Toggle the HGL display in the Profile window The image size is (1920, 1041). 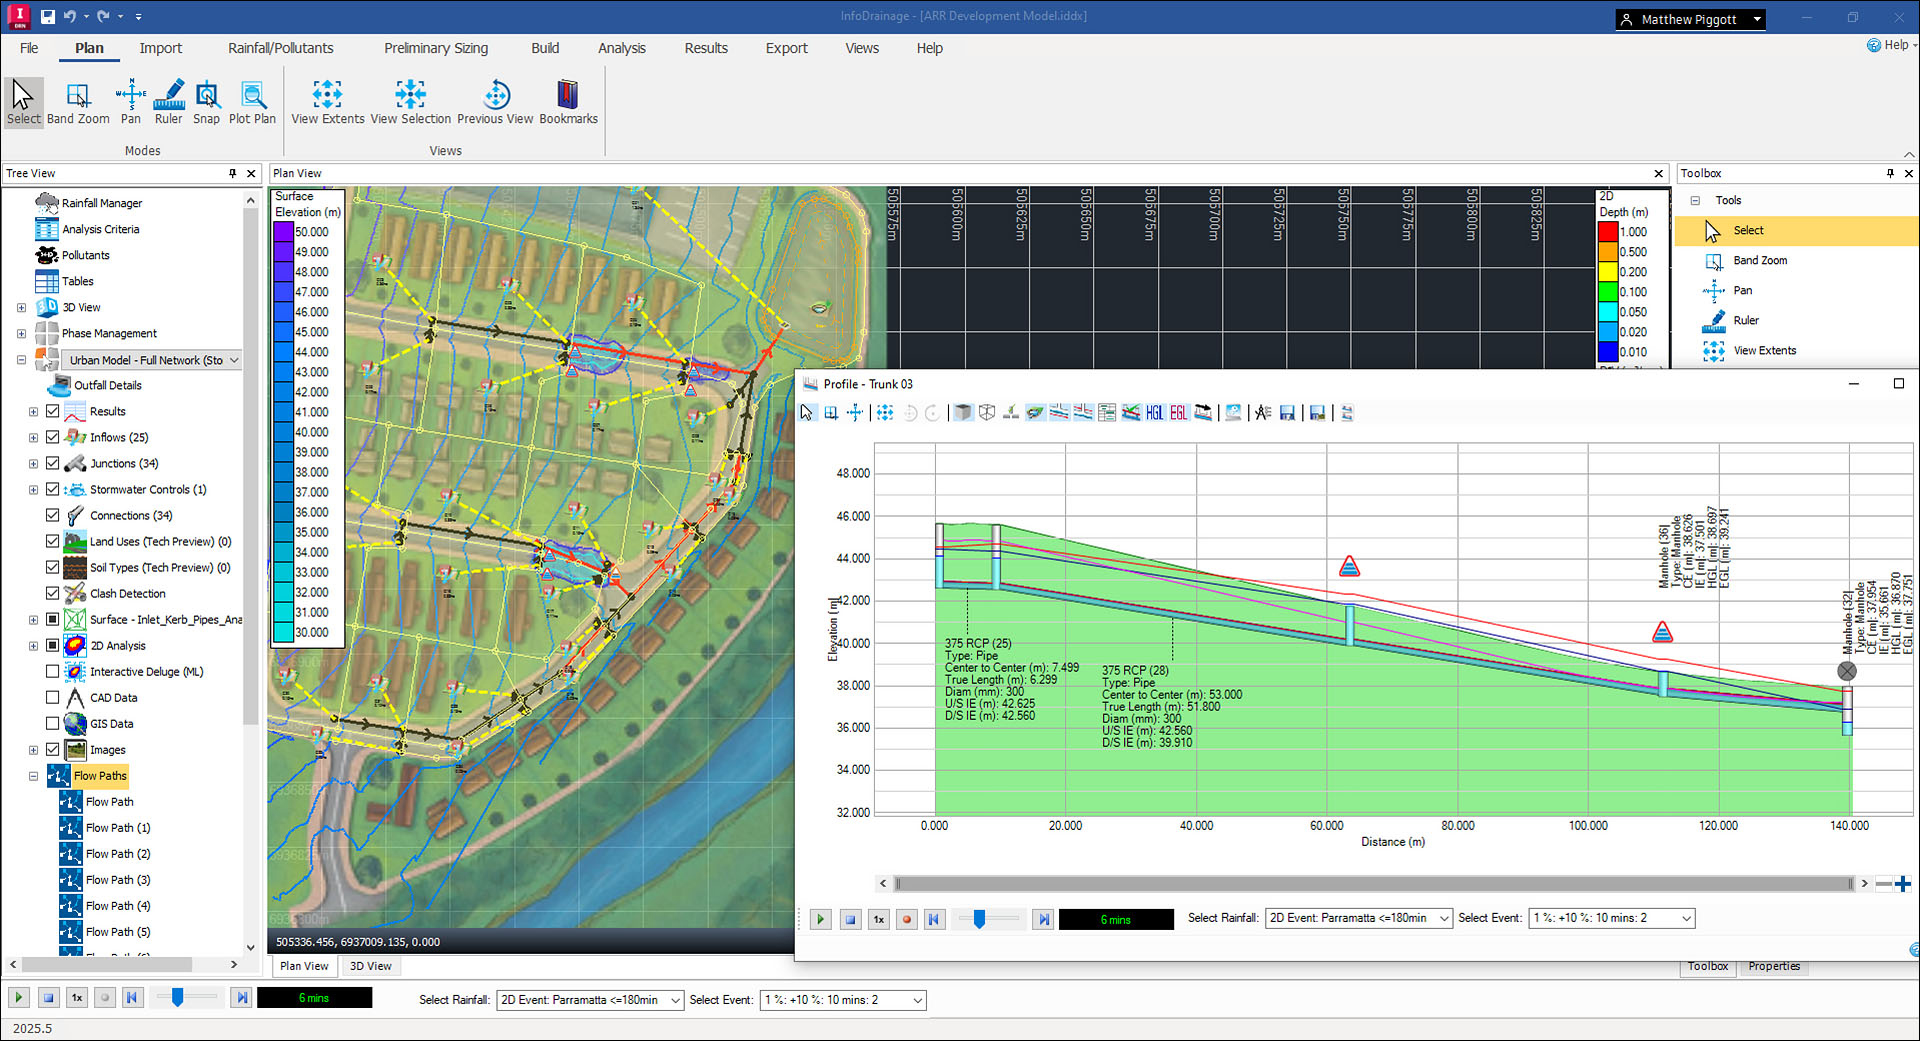1156,412
